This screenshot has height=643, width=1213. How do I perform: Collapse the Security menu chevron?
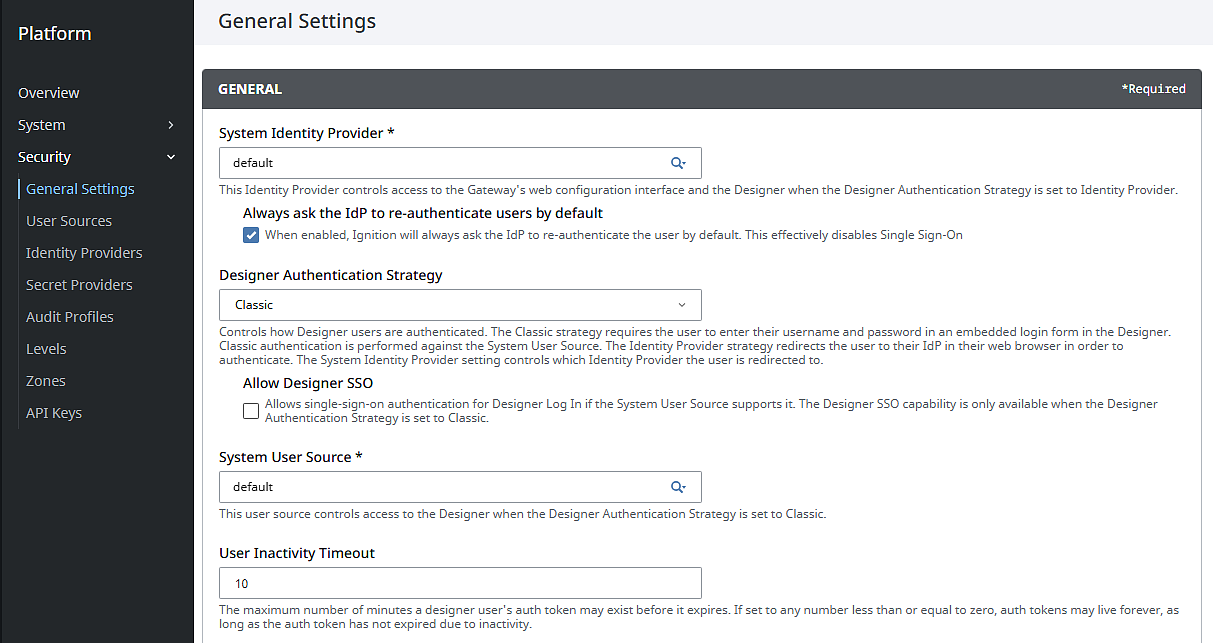[171, 157]
